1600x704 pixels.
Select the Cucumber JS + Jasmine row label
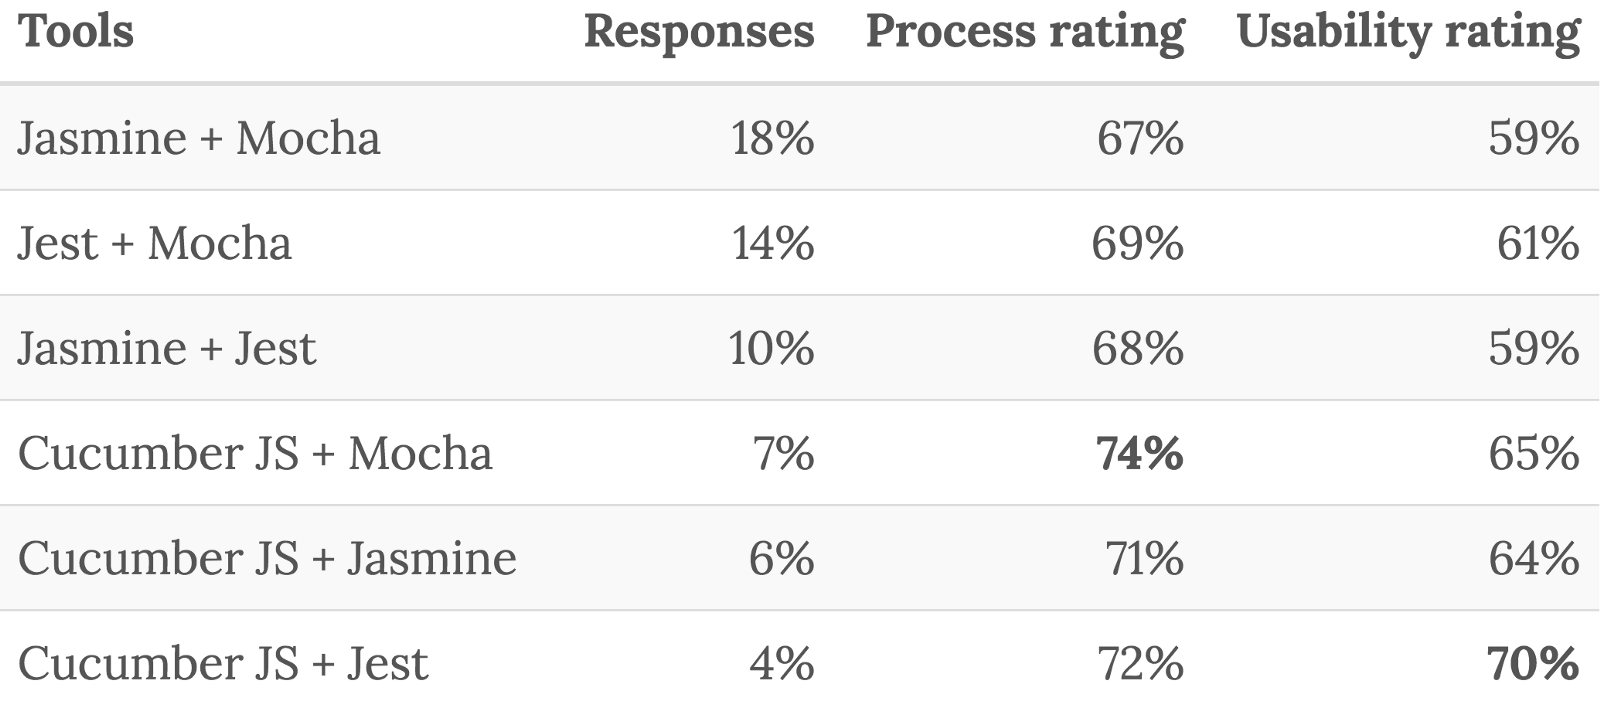267,559
